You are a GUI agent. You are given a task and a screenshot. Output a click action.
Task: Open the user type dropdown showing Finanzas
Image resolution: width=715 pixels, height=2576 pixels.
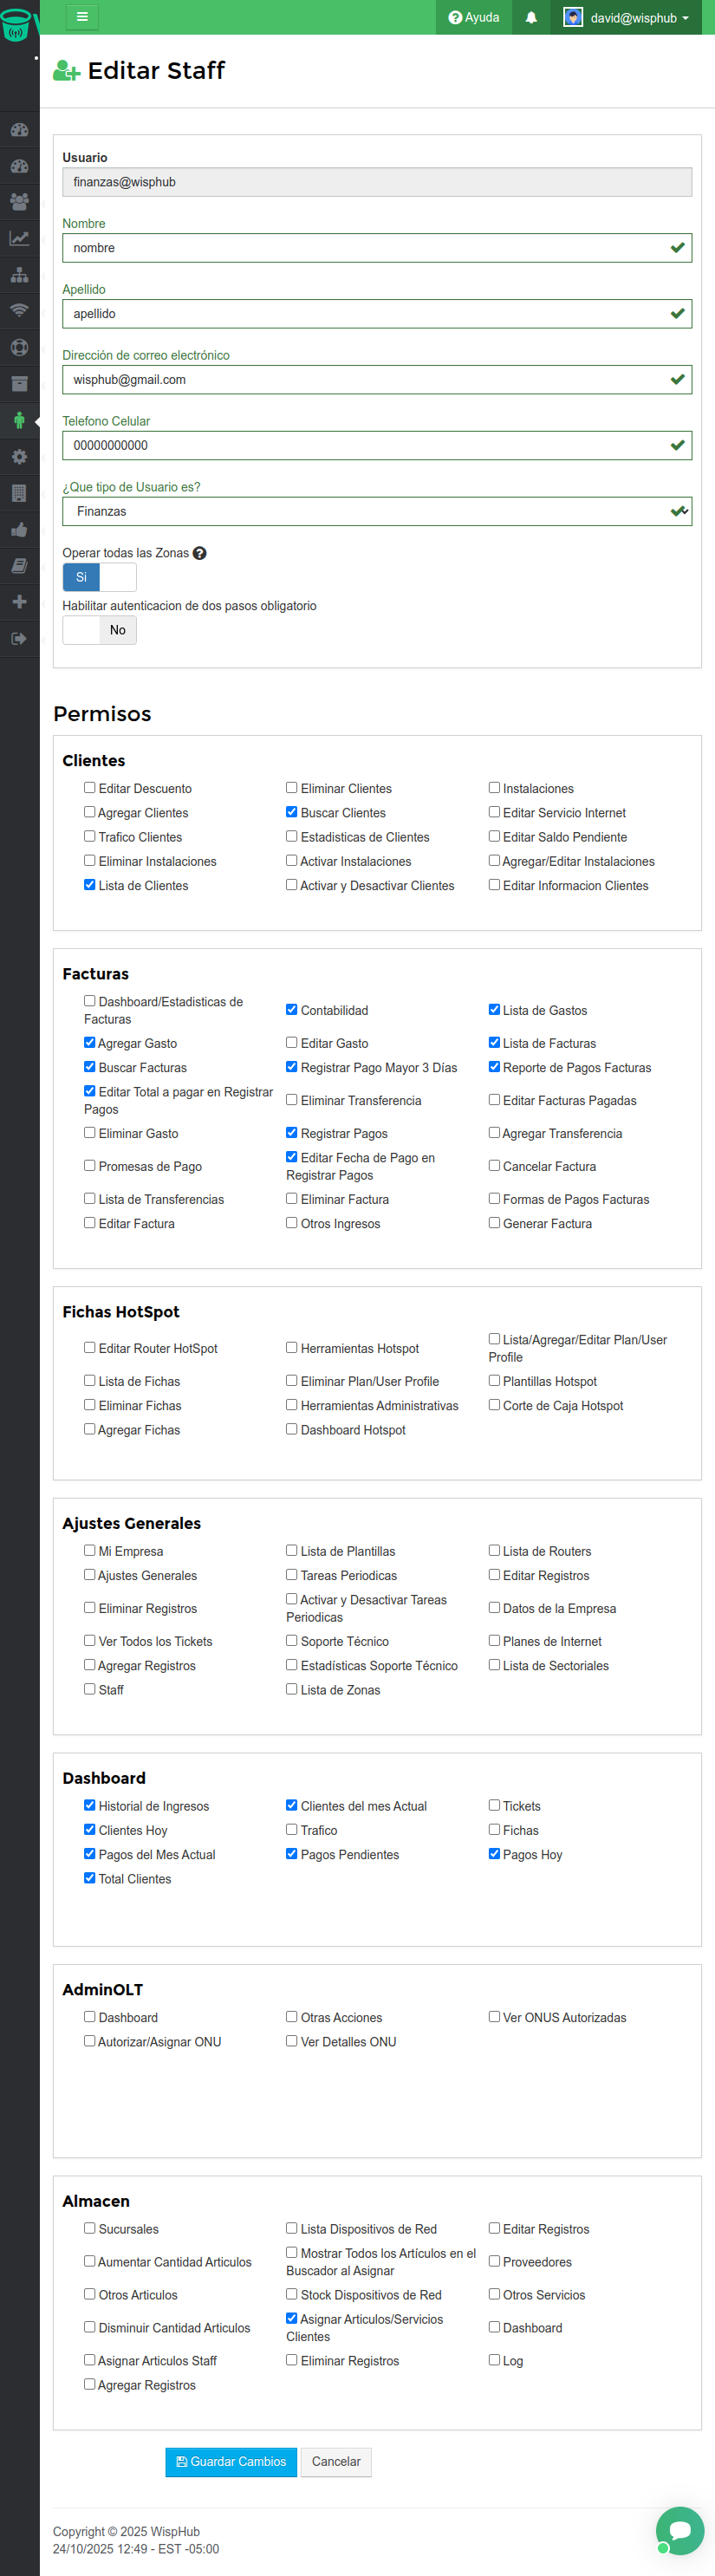pos(376,511)
